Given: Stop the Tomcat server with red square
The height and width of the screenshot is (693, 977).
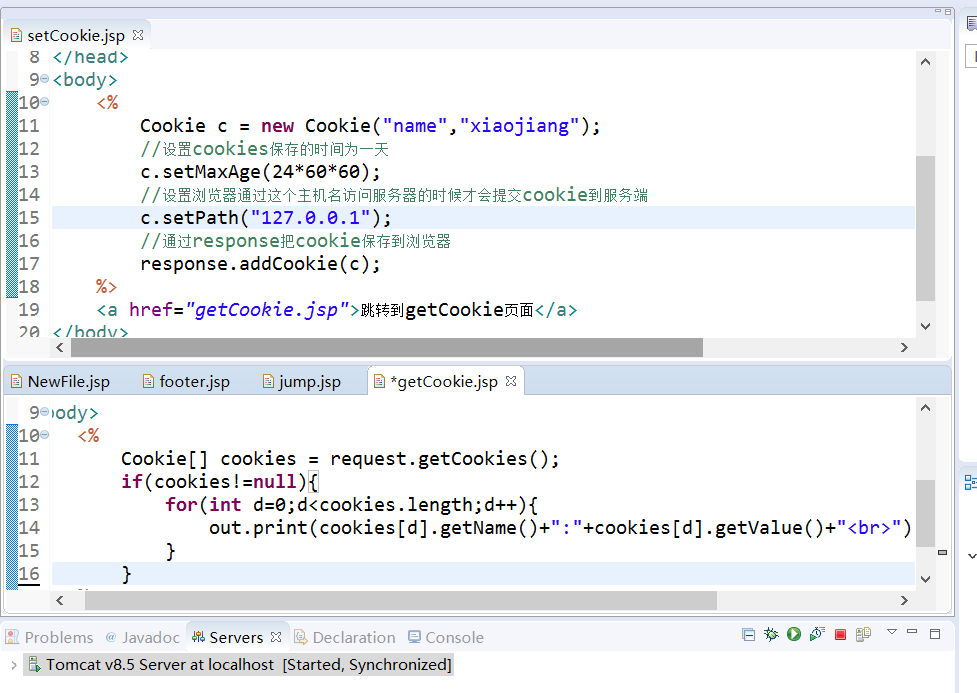Looking at the screenshot, I should point(840,634).
